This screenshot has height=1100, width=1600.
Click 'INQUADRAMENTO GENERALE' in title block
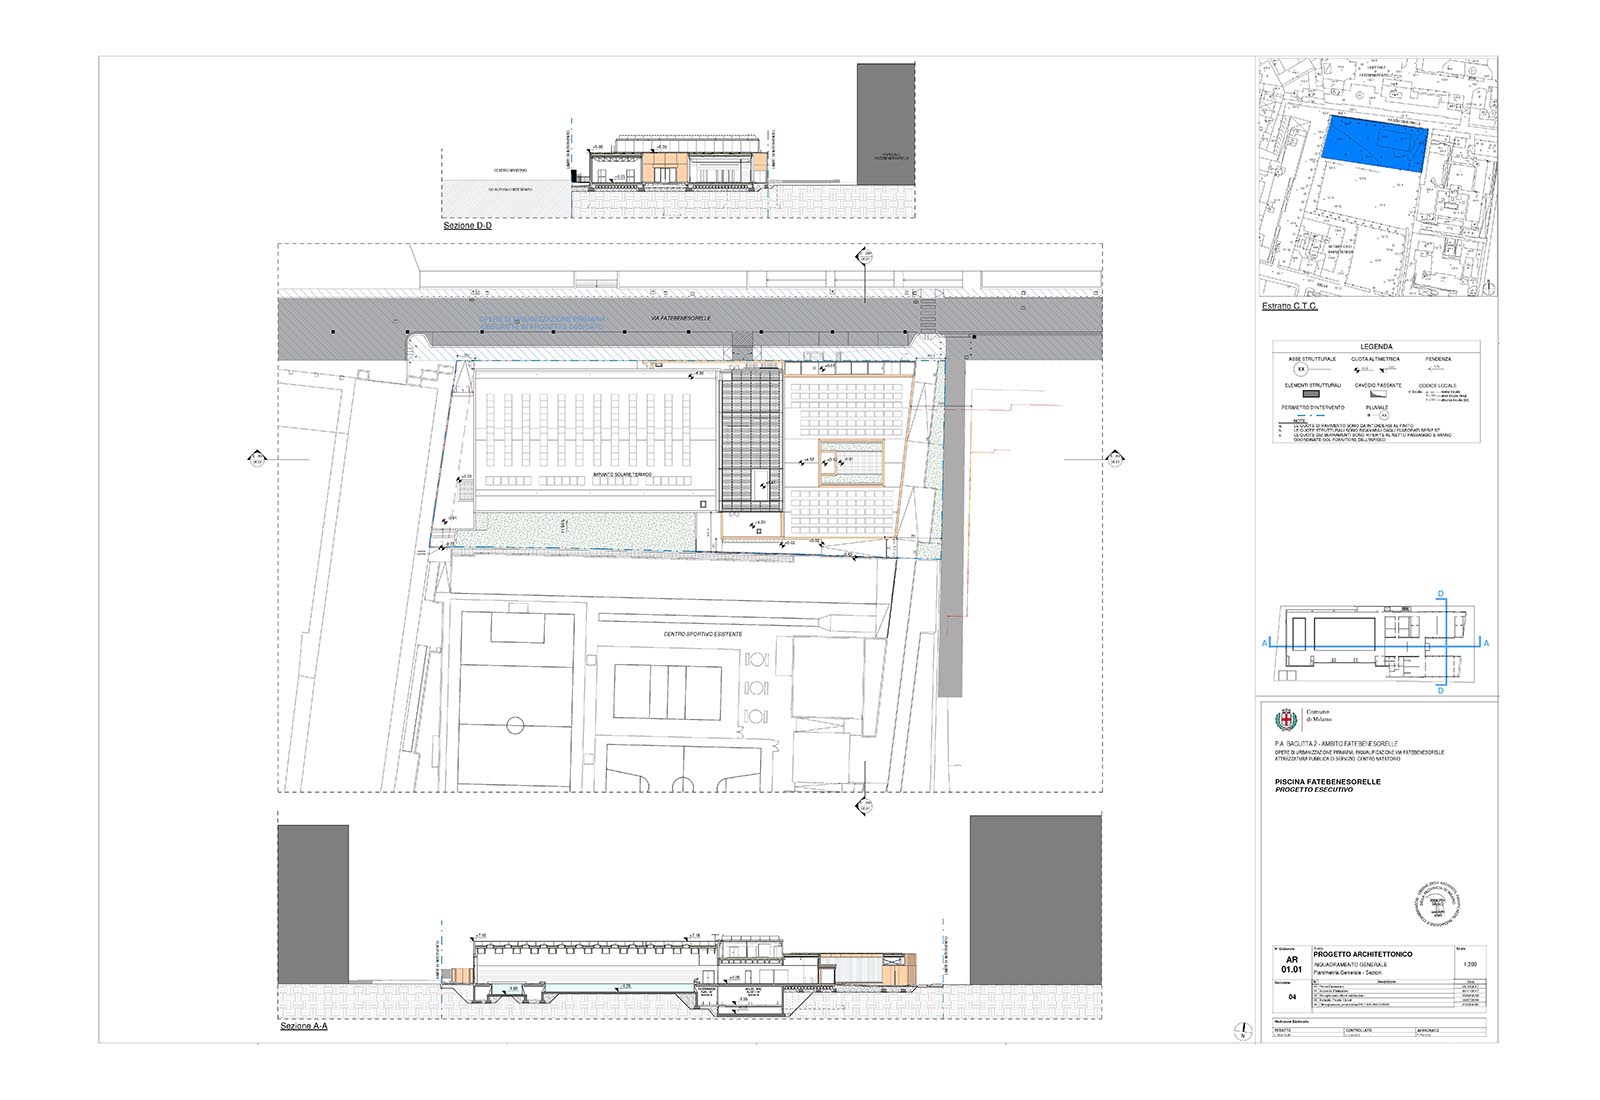[x=1350, y=963]
